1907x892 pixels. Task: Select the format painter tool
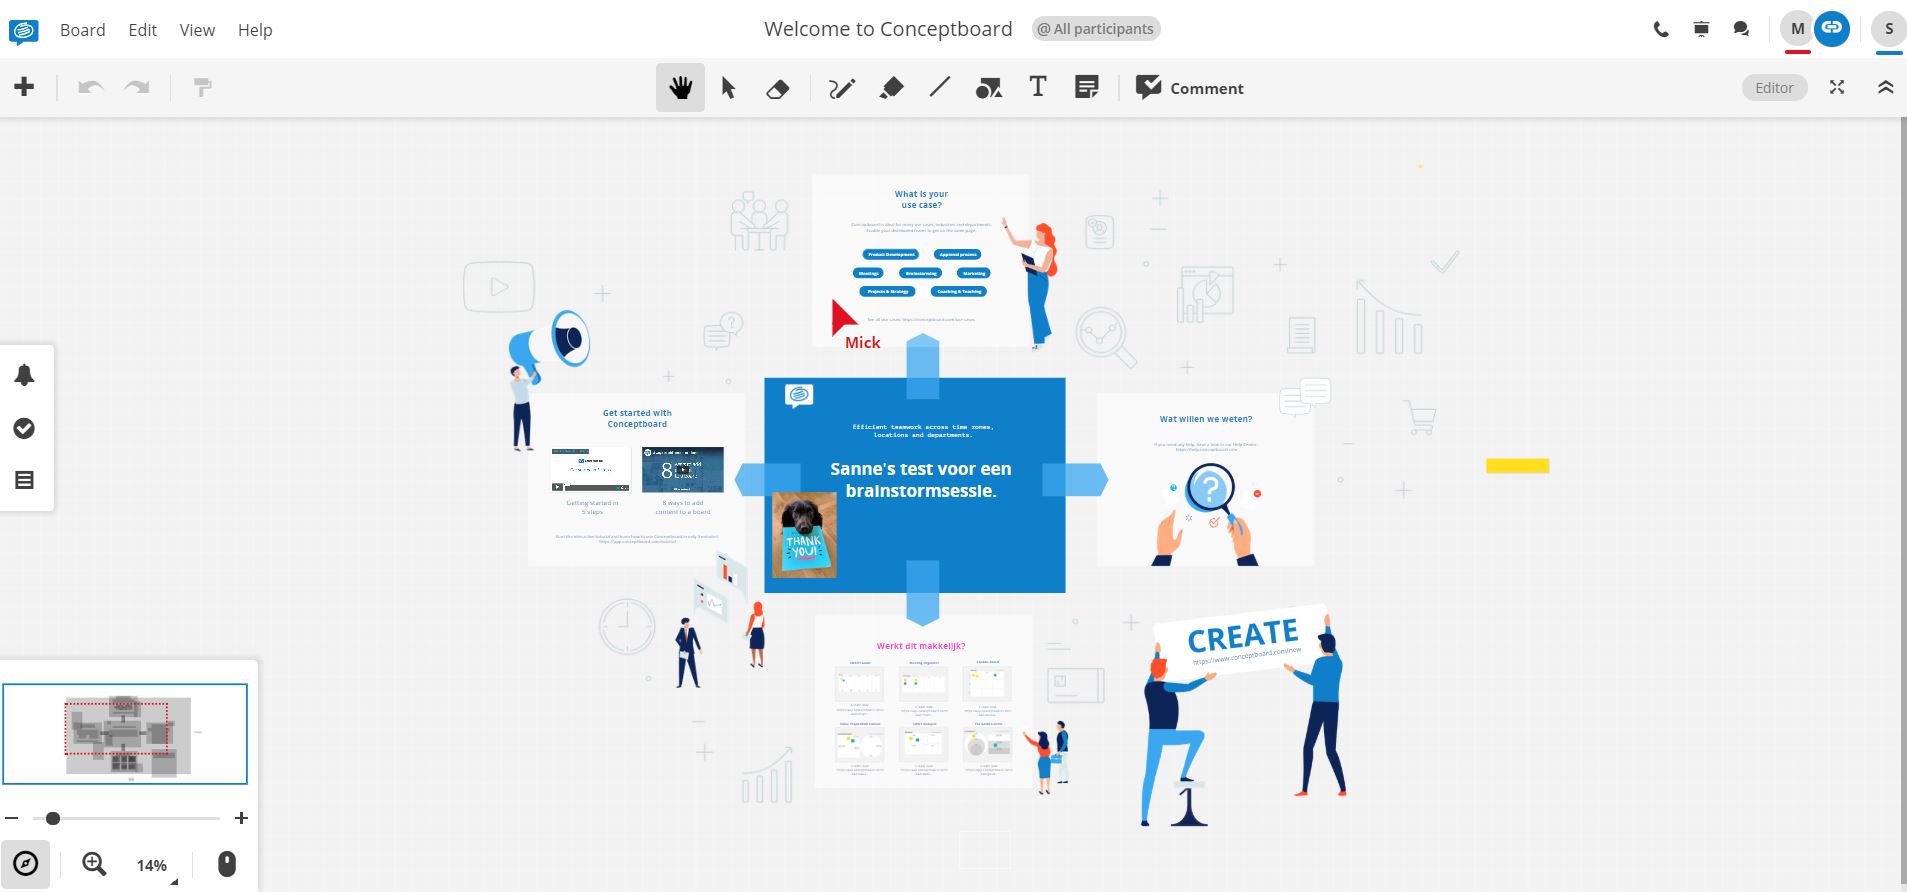[x=202, y=88]
